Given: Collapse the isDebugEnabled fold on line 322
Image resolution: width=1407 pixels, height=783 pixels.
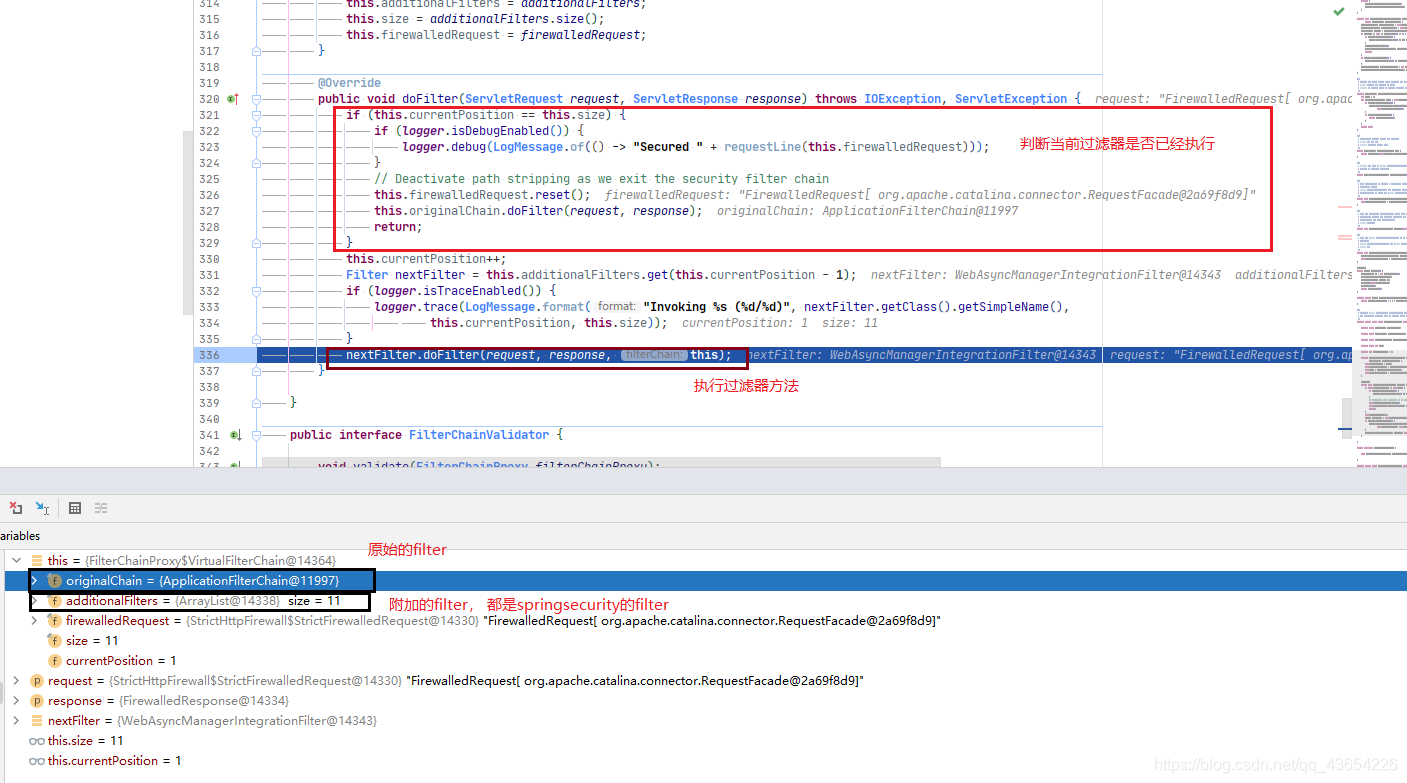Looking at the screenshot, I should tap(257, 131).
